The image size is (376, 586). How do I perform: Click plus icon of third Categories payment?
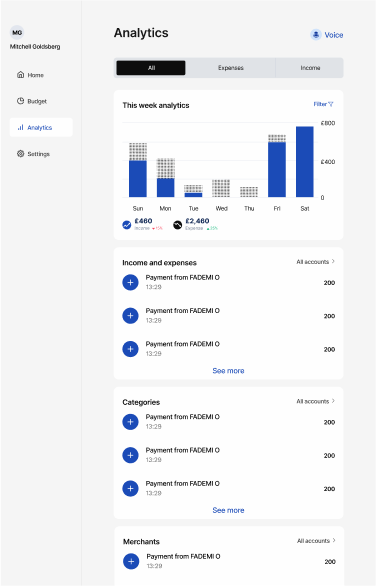(130, 488)
